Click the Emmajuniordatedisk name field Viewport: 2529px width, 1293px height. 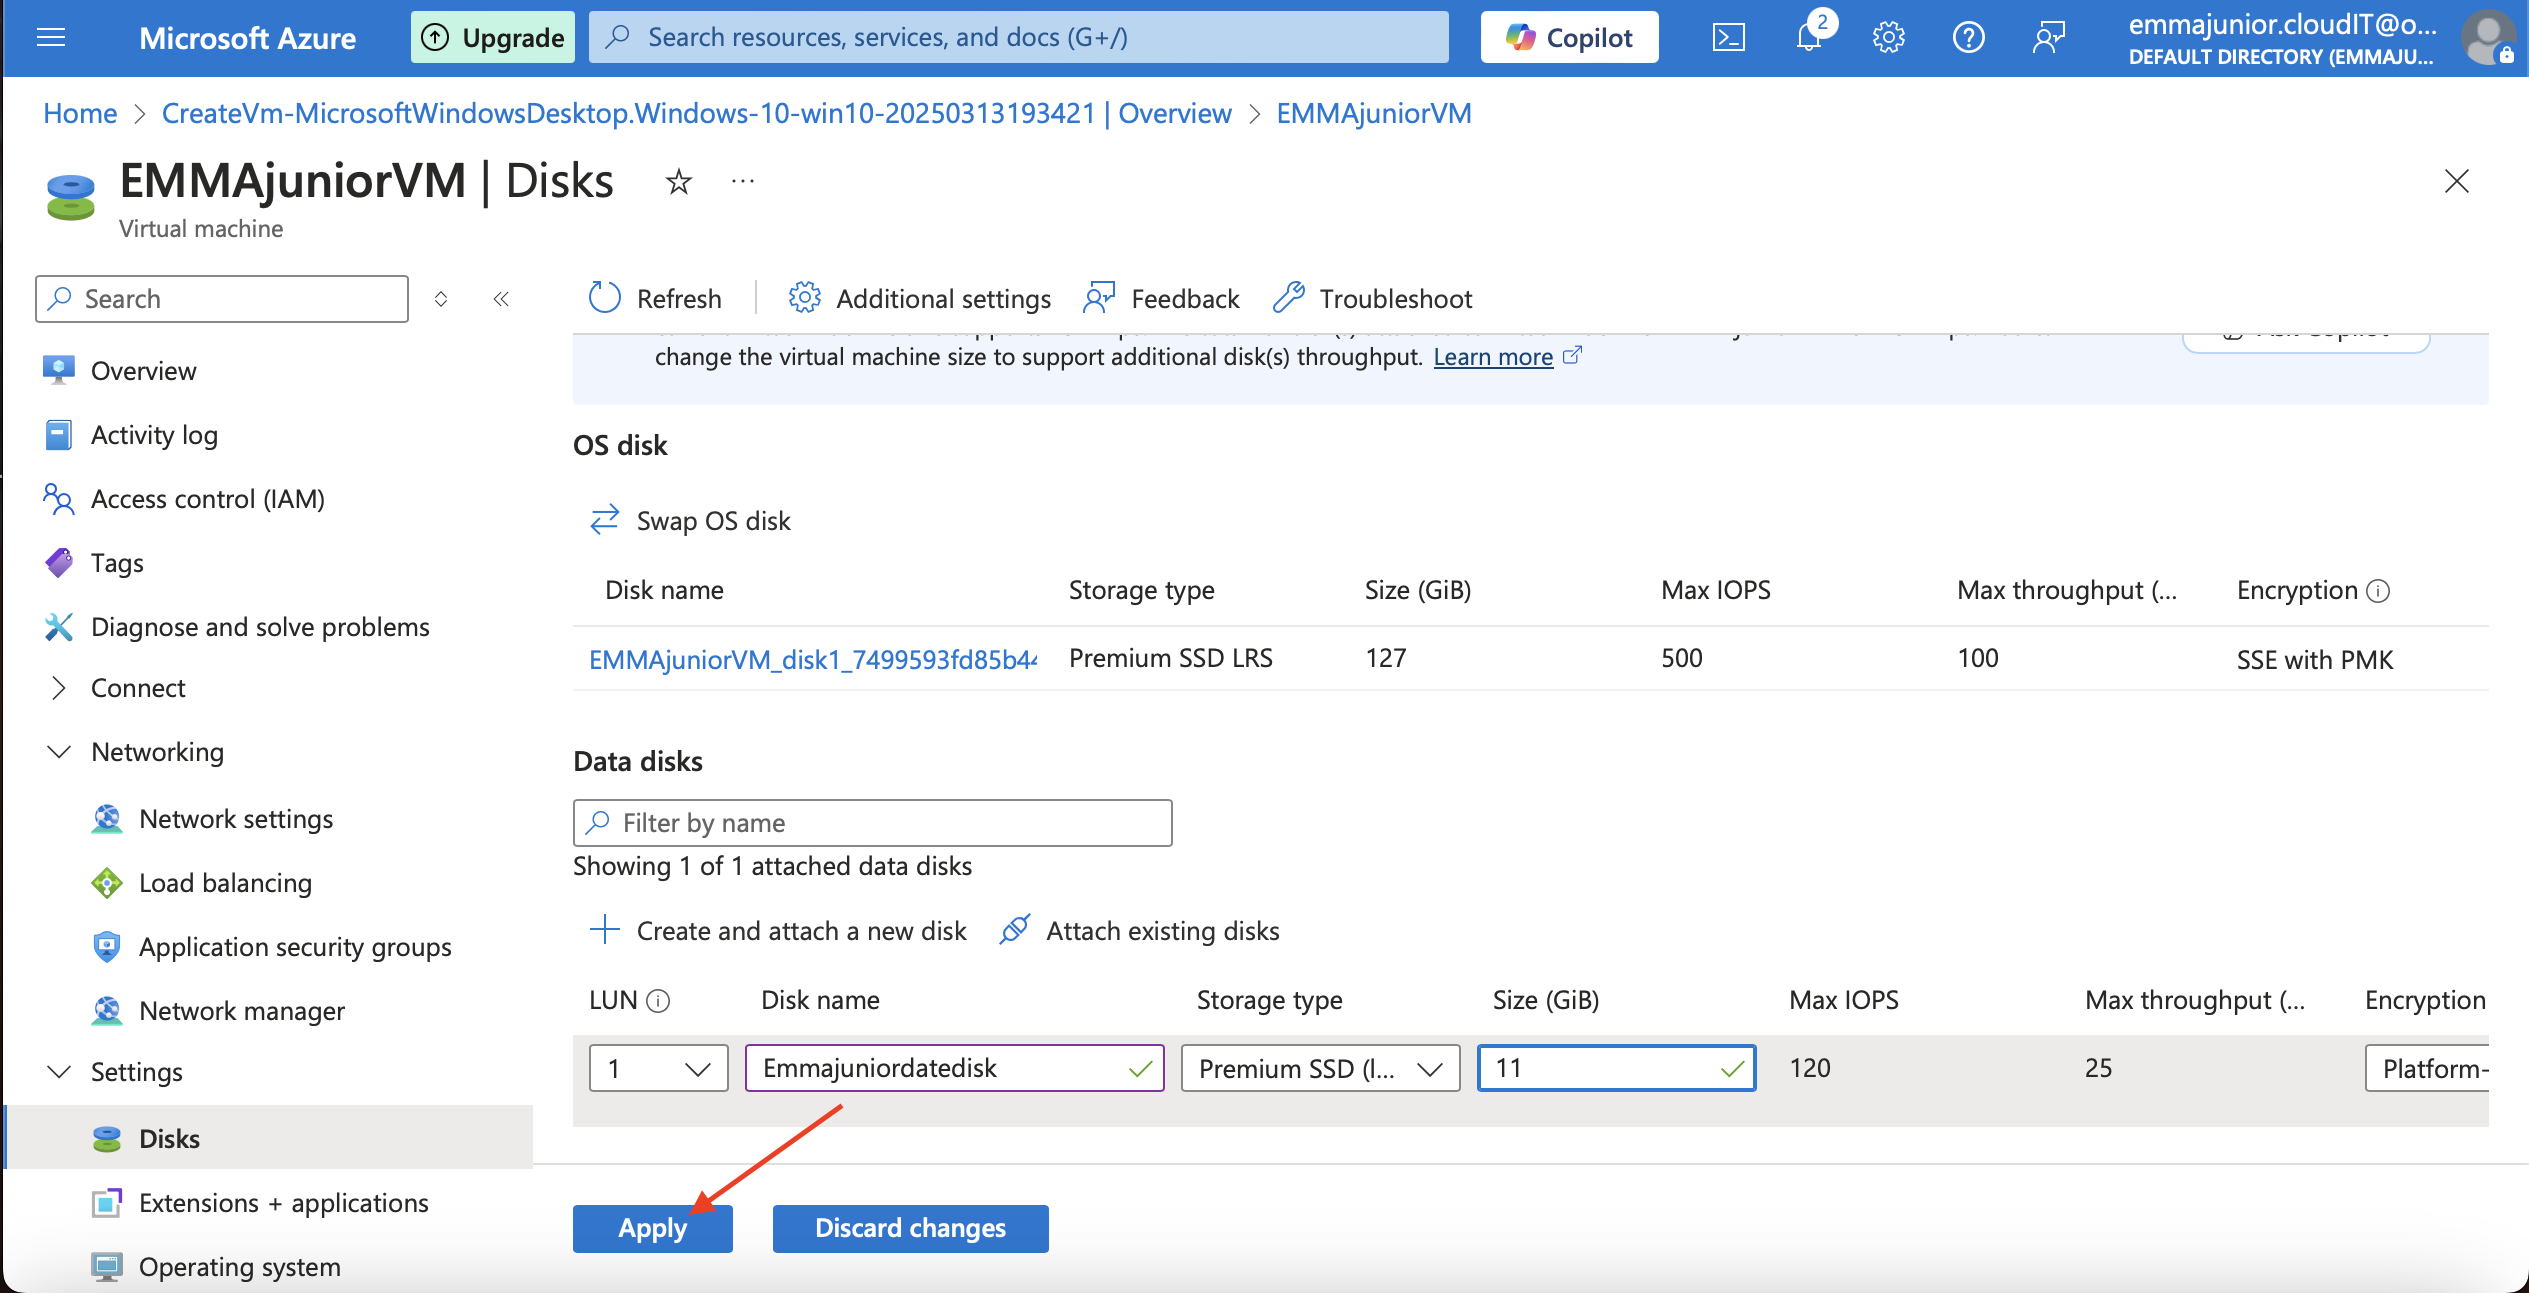(954, 1068)
